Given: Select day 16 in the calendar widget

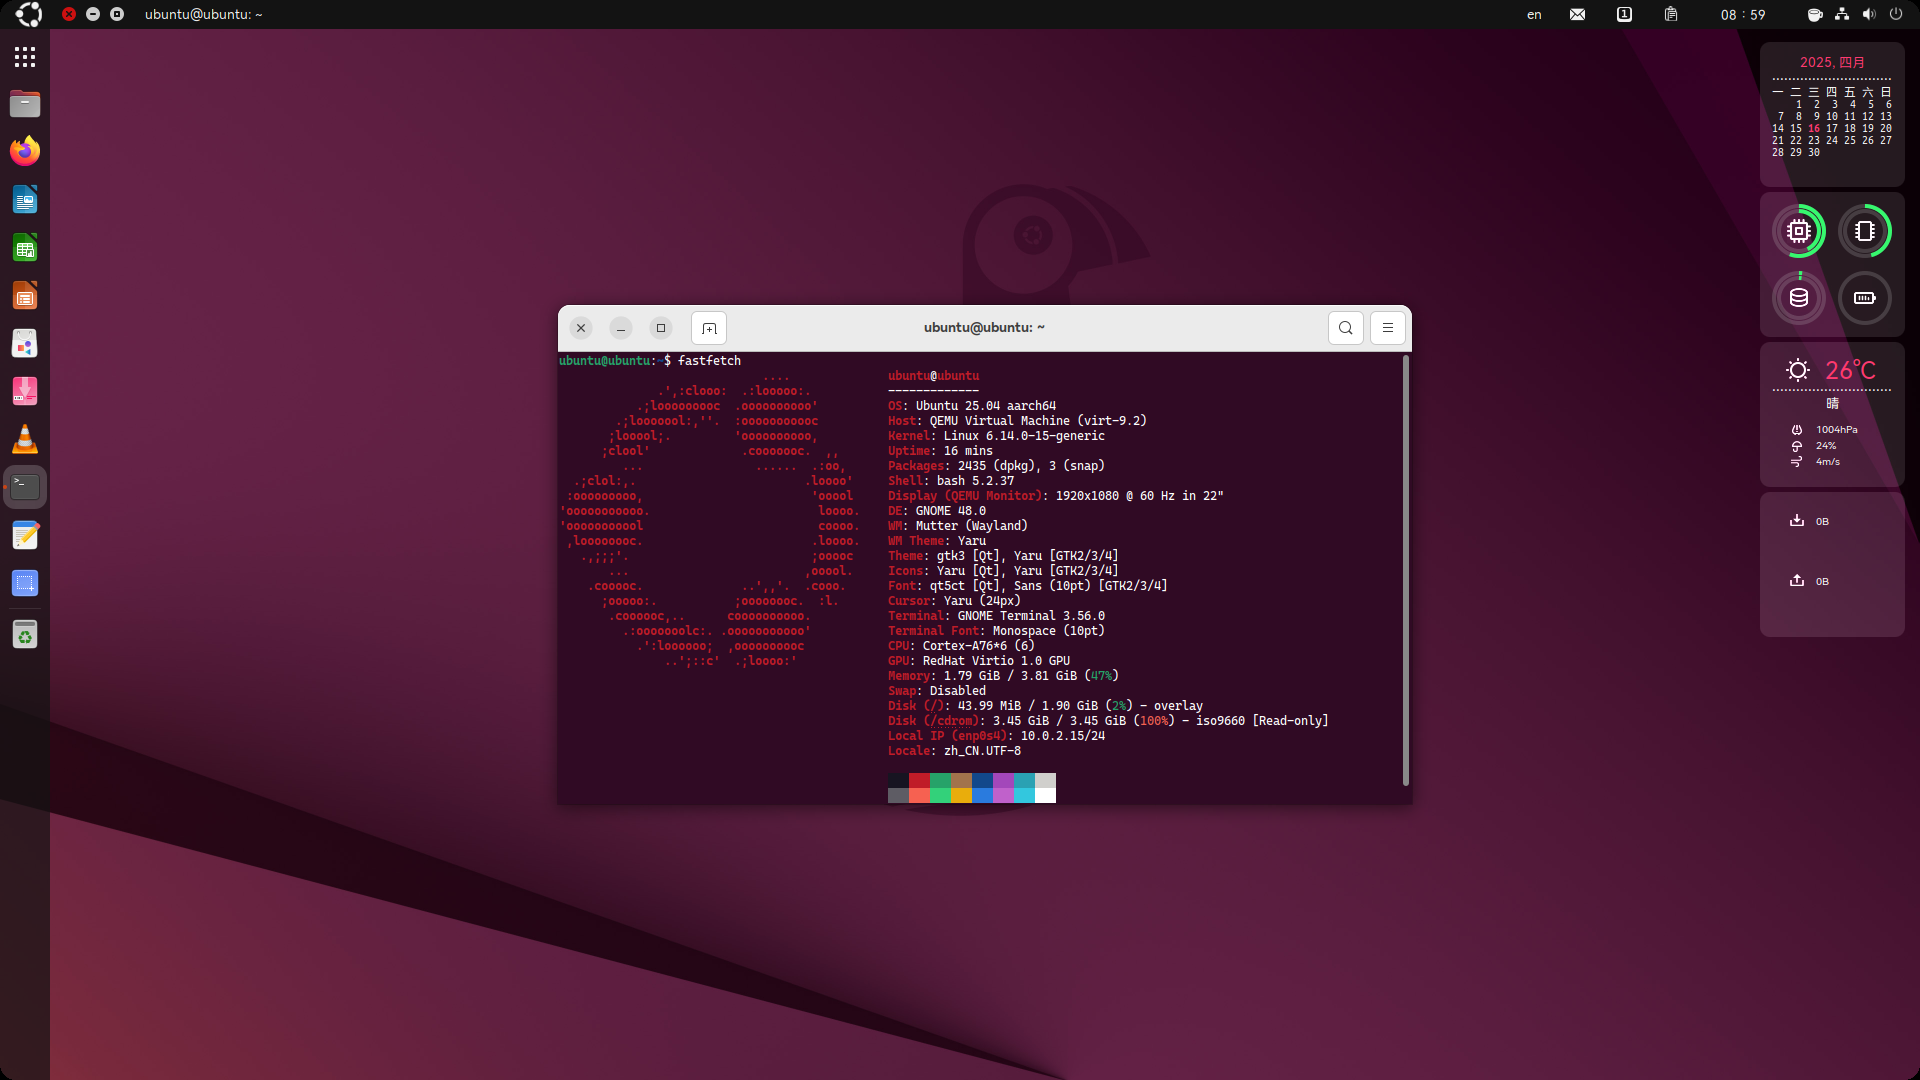Looking at the screenshot, I should tap(1814, 128).
